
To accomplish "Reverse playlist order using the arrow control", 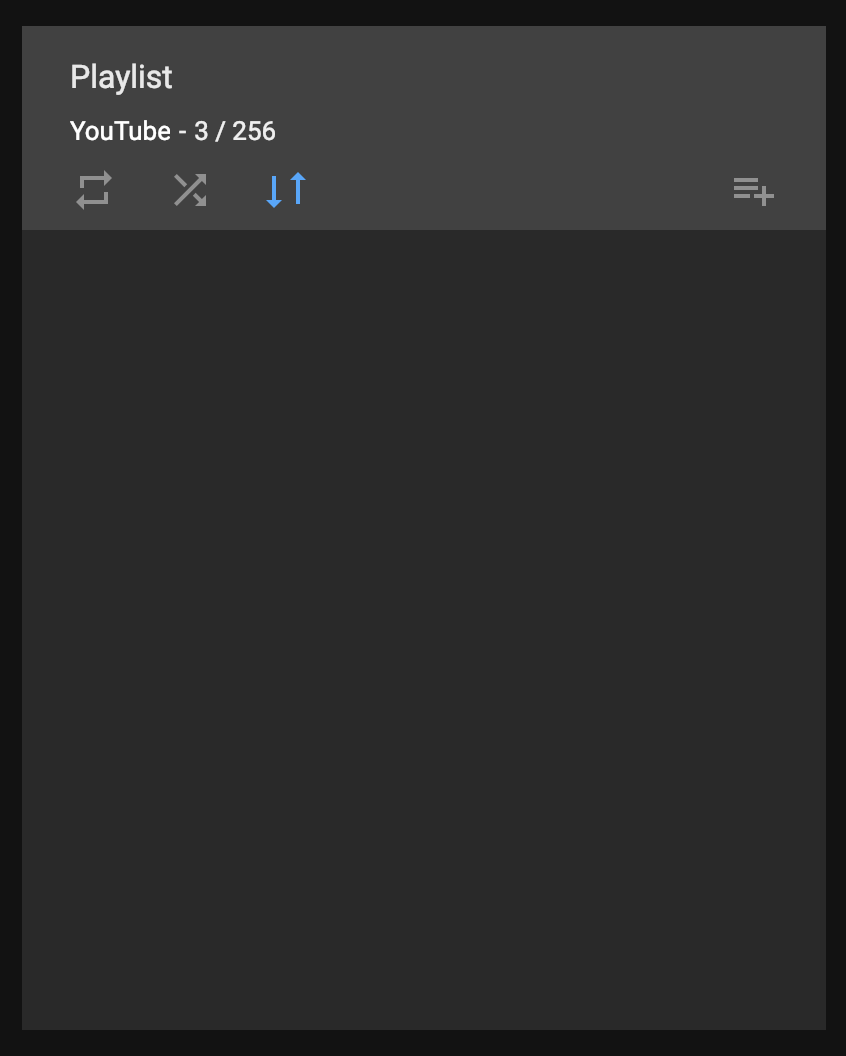I will [285, 190].
